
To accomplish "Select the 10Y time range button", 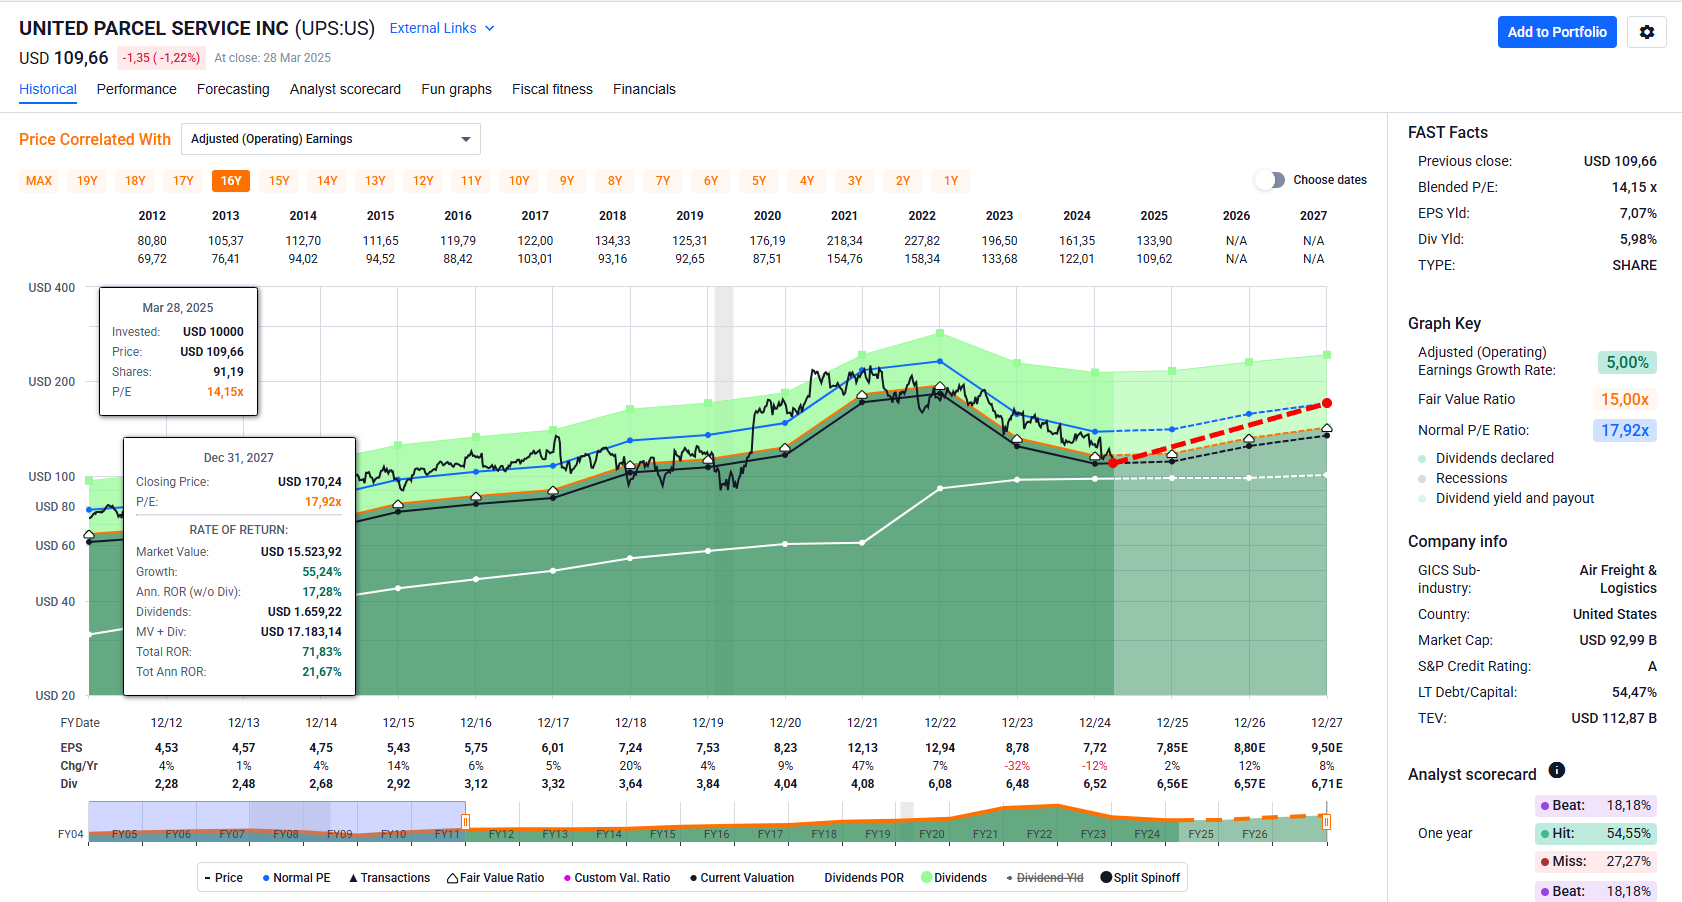I will point(519,181).
